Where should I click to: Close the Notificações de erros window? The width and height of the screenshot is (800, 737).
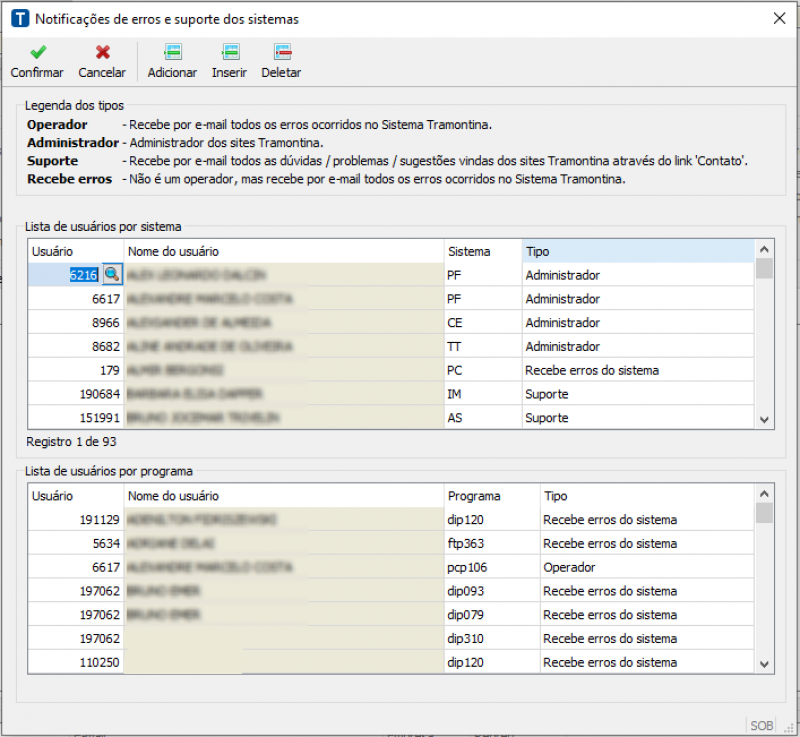pyautogui.click(x=779, y=18)
